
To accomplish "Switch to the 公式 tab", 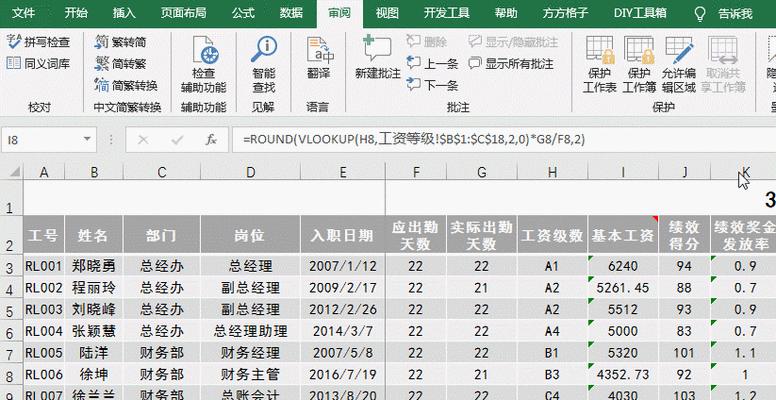I will pos(243,13).
